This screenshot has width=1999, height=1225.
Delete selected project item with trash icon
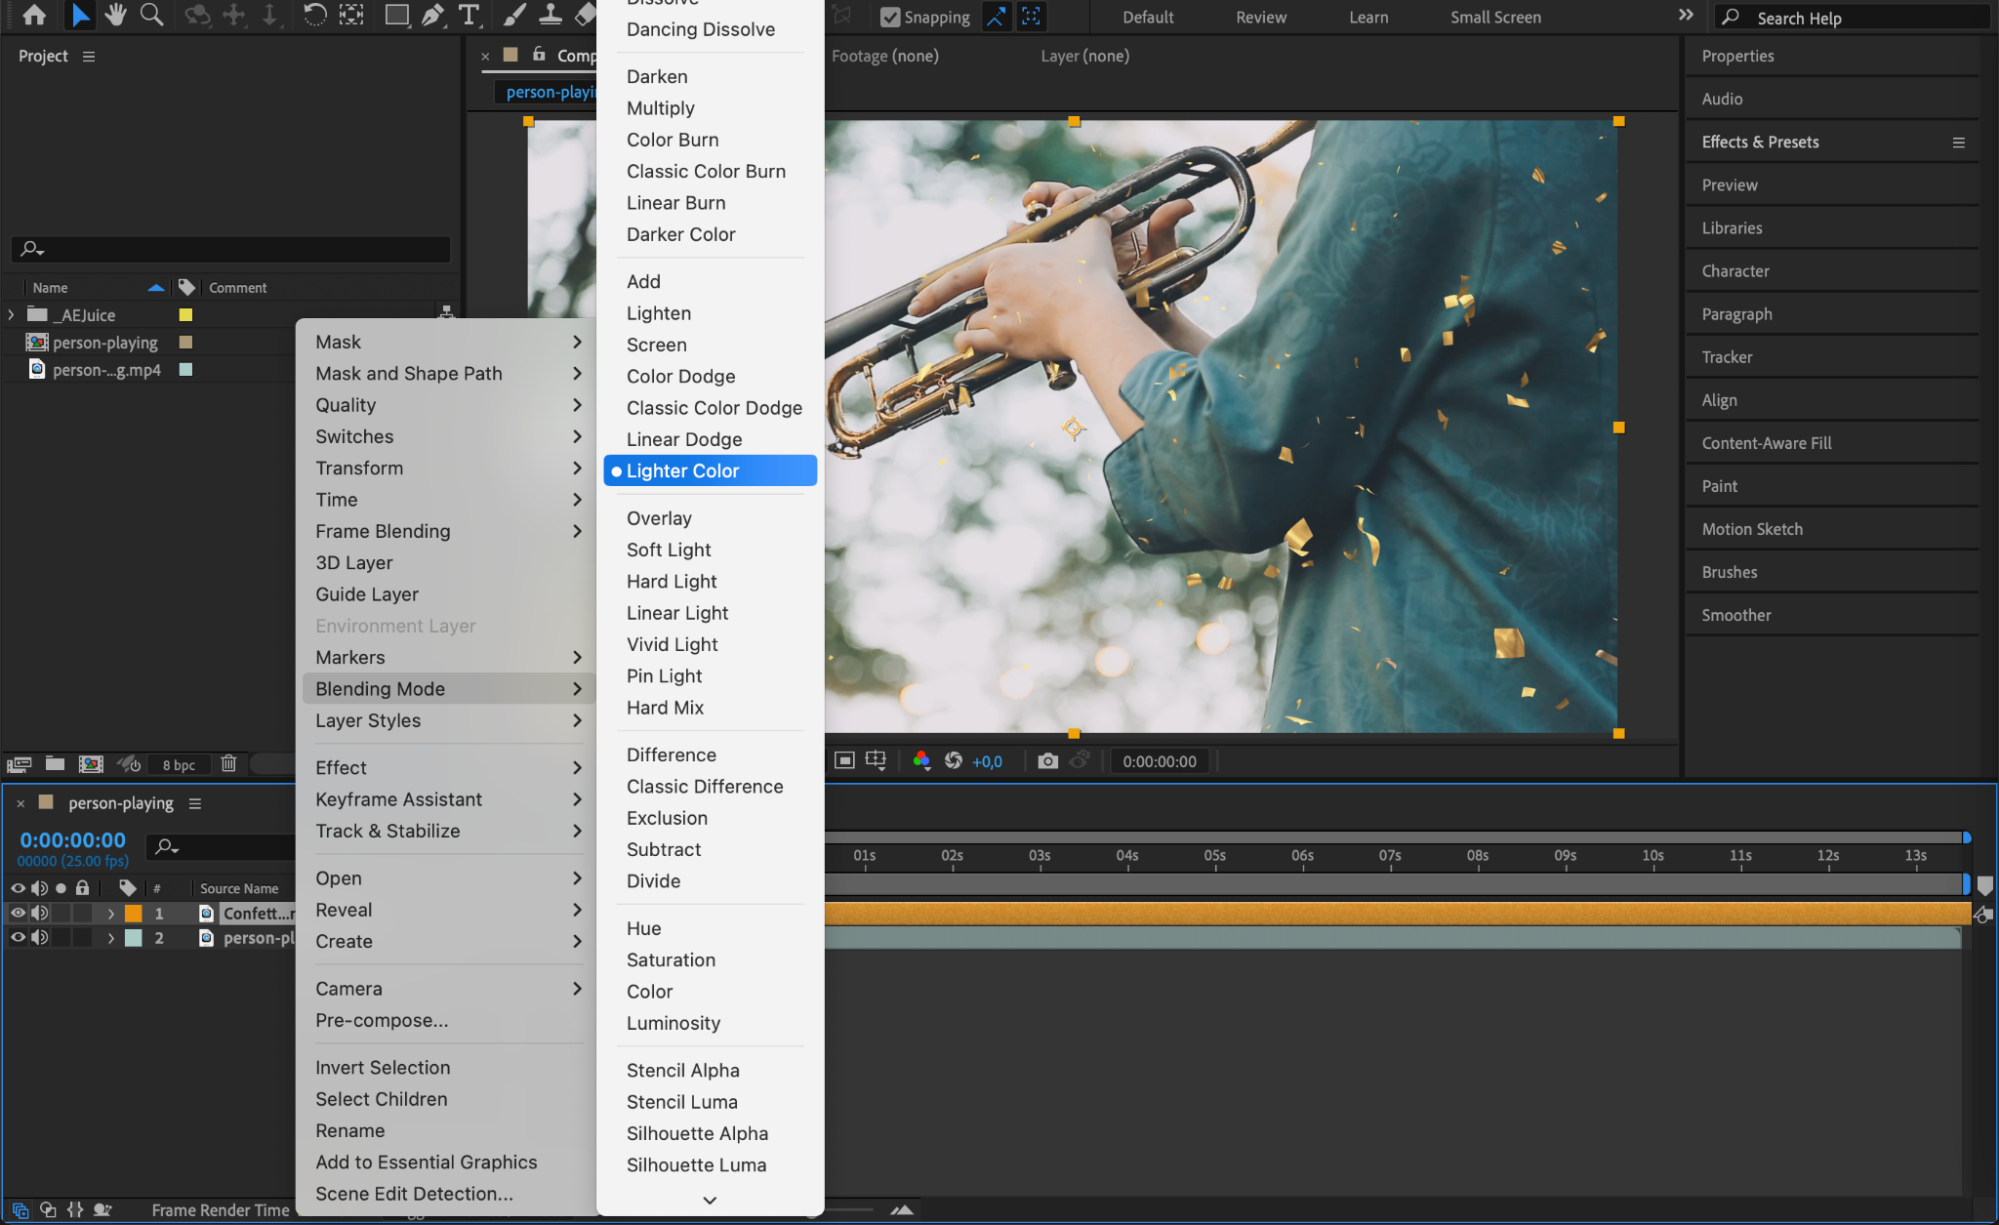click(228, 764)
